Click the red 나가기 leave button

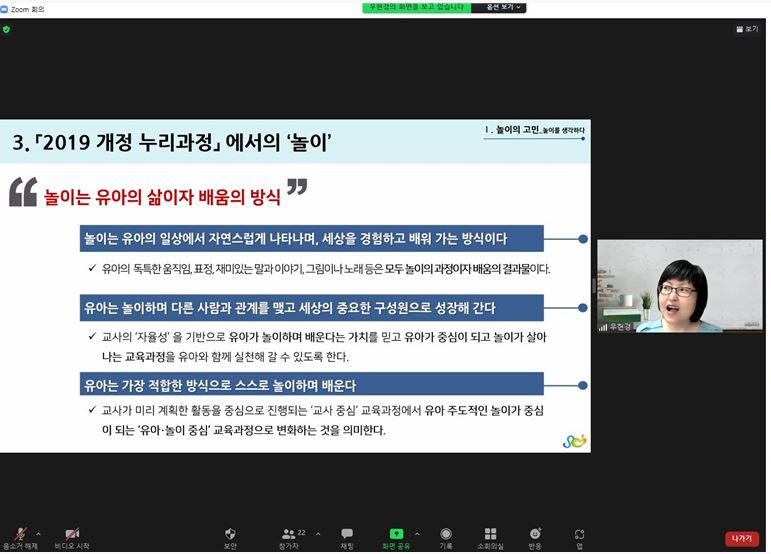tap(741, 538)
